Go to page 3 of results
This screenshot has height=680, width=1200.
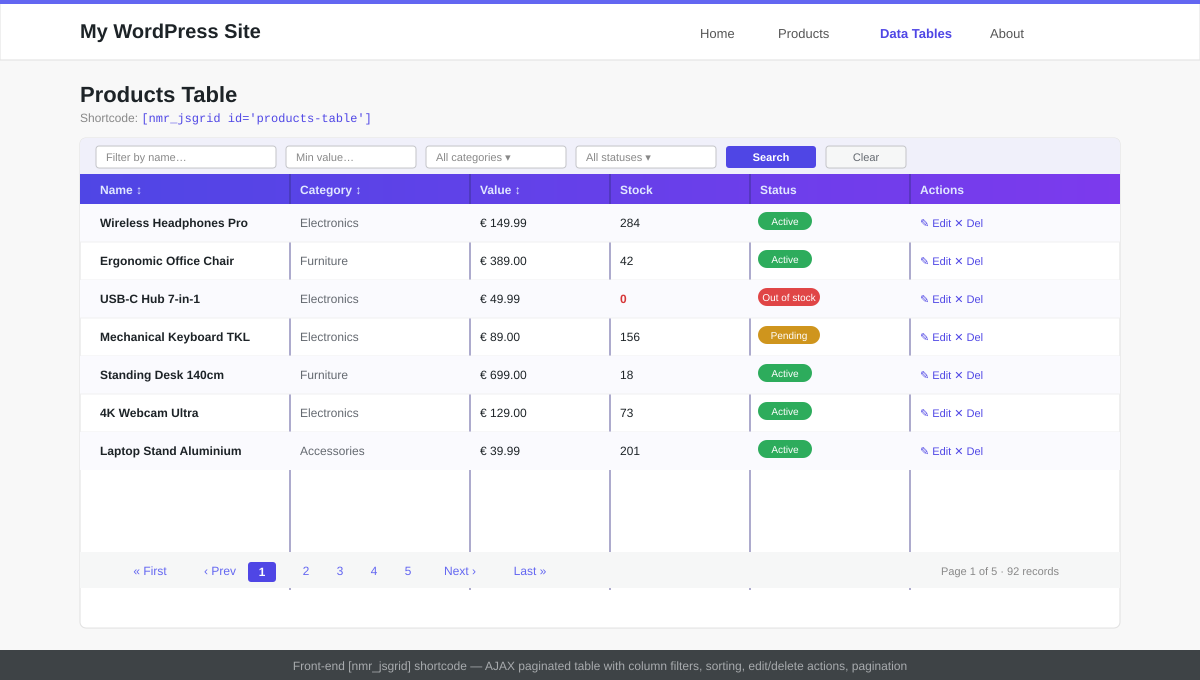tap(340, 571)
